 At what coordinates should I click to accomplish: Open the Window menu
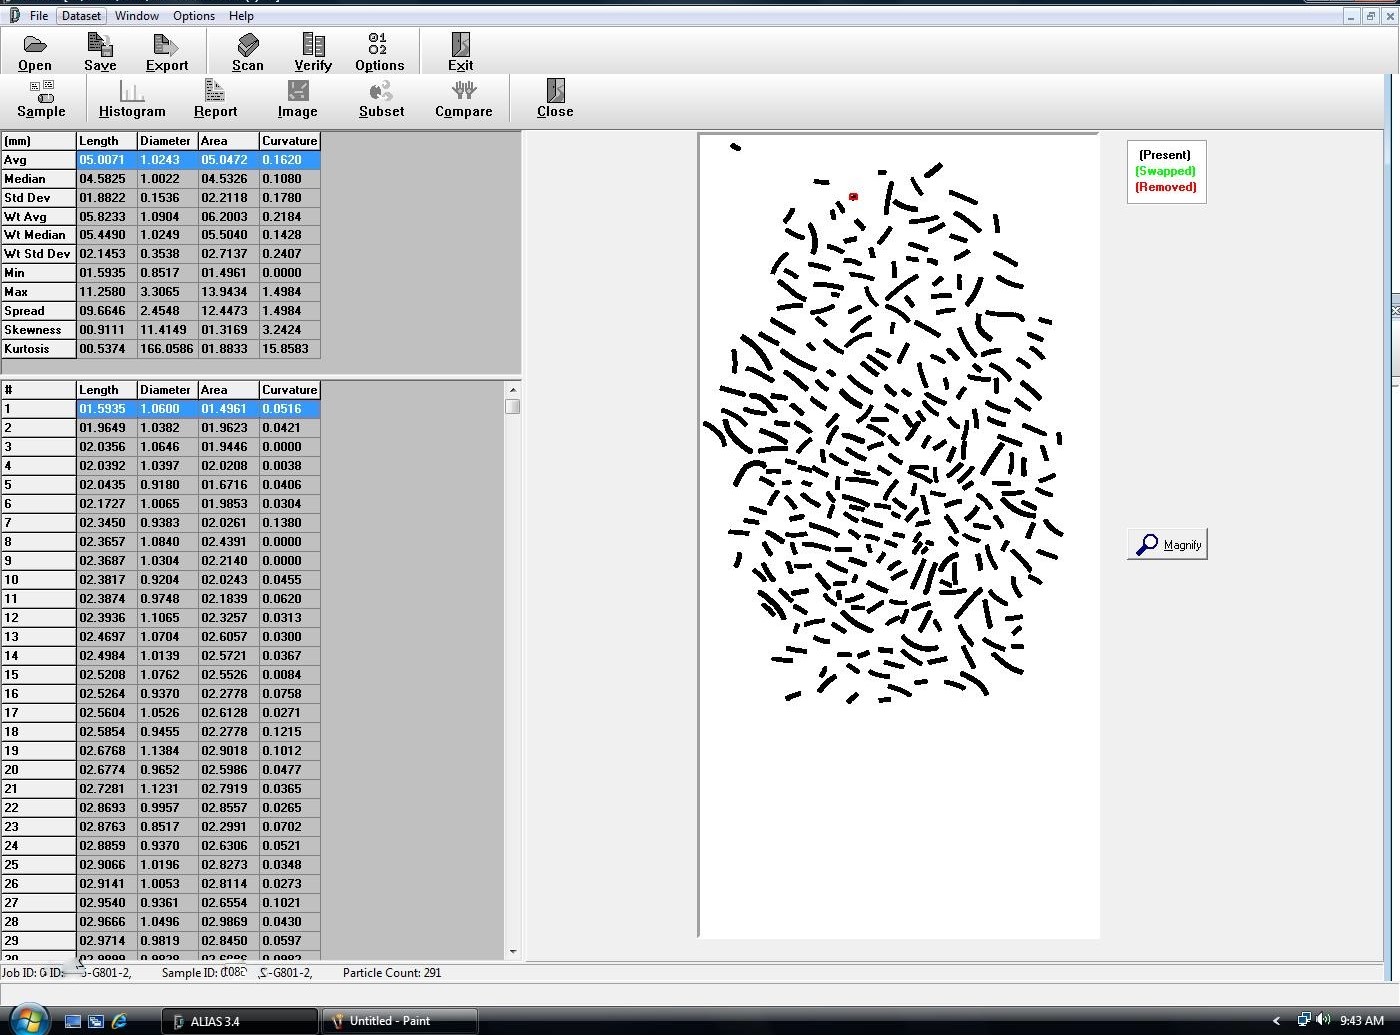pos(136,16)
